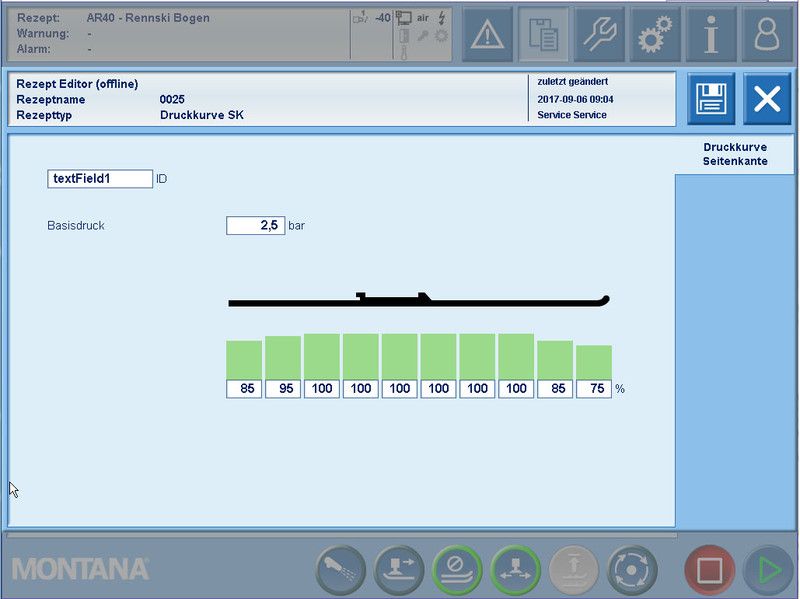Save the recipe with floppy disk icon
The width and height of the screenshot is (800, 599).
click(710, 99)
